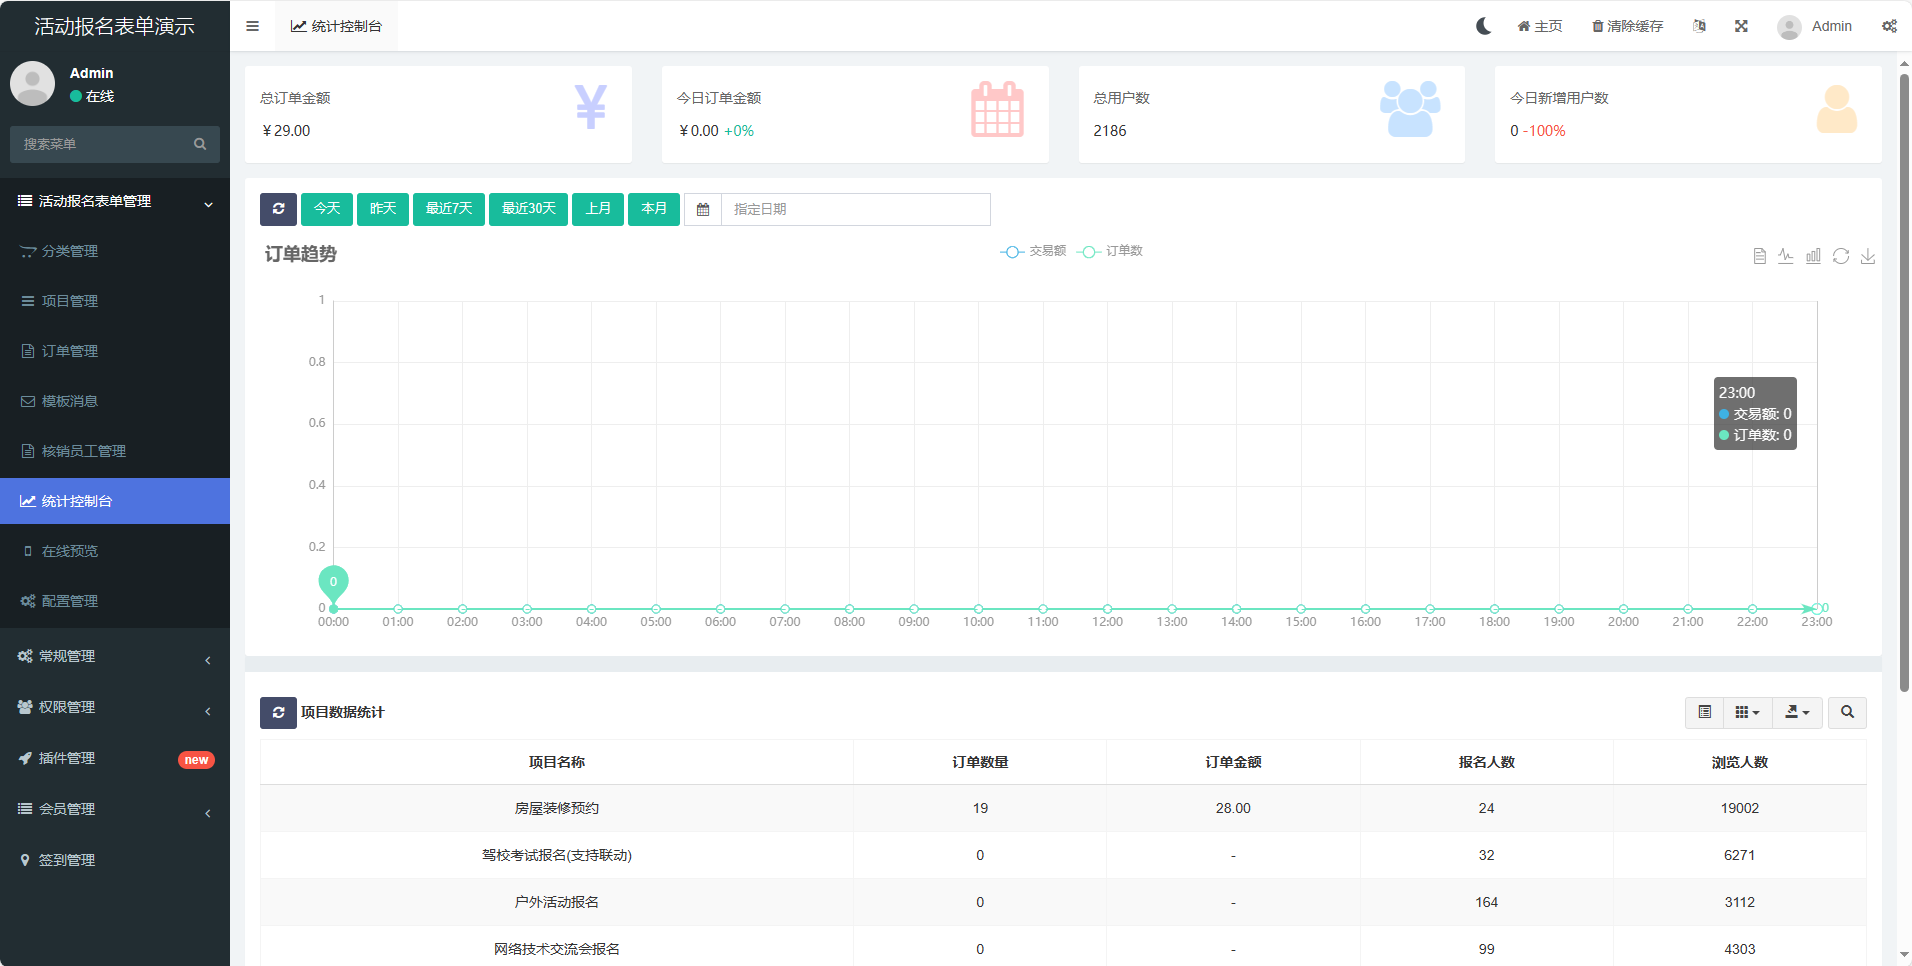This screenshot has height=966, width=1912.
Task: Refresh 项目数据统计 table
Action: 278,713
